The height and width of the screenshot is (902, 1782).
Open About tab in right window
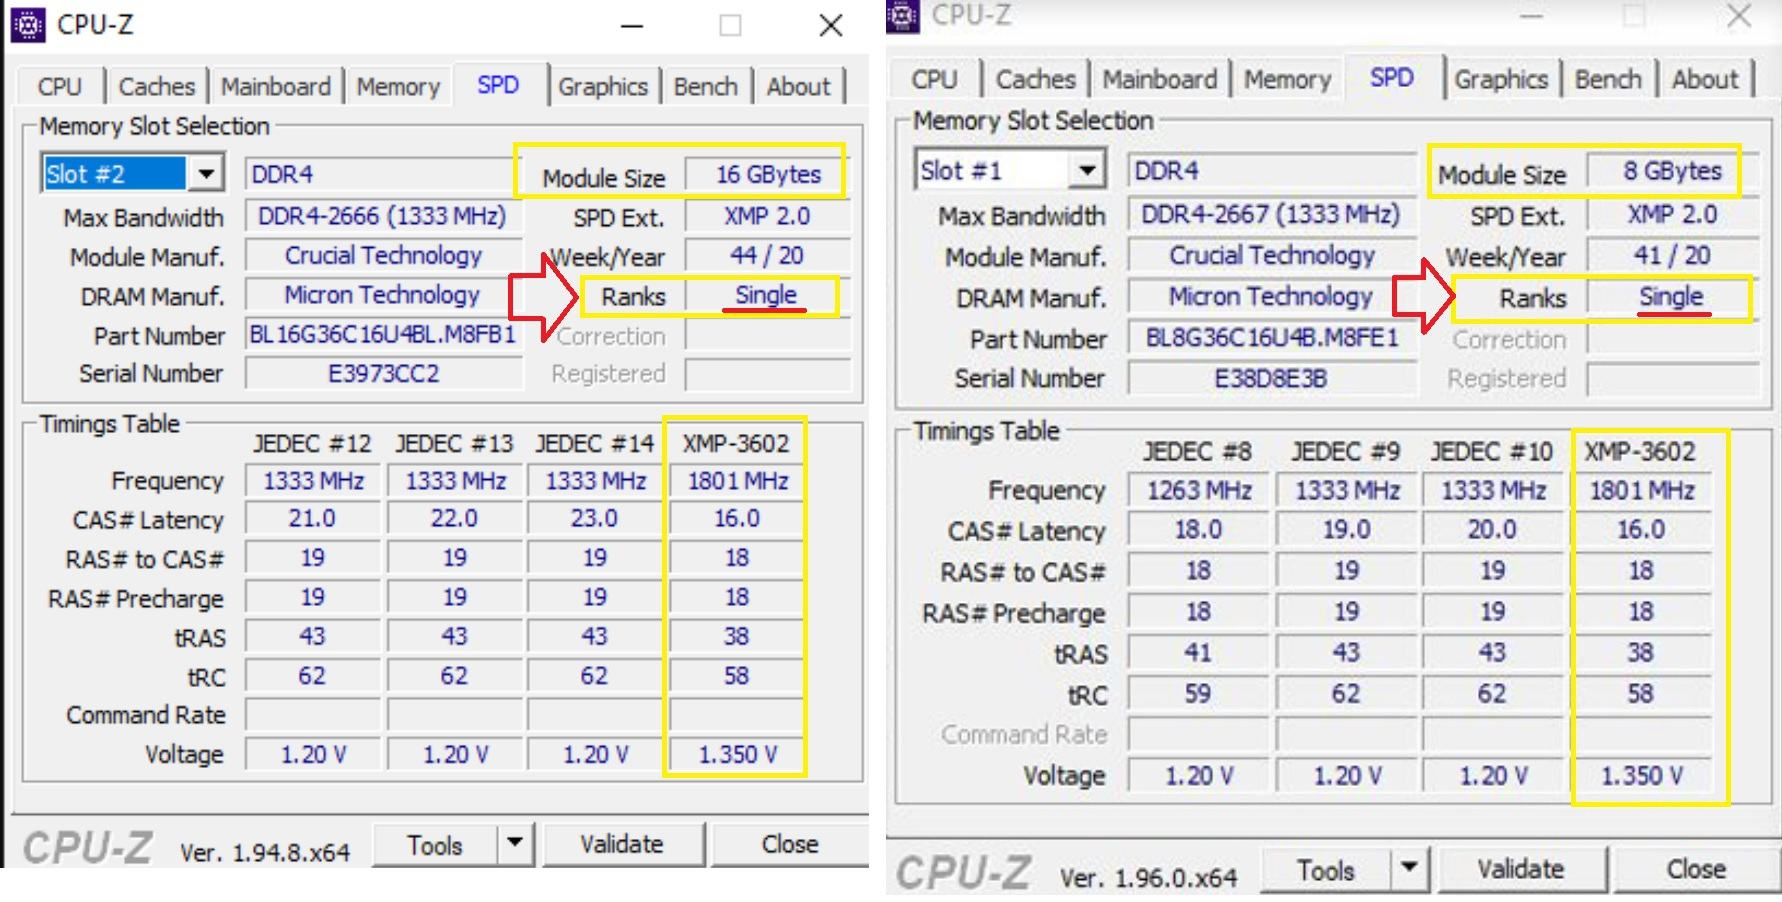1705,79
